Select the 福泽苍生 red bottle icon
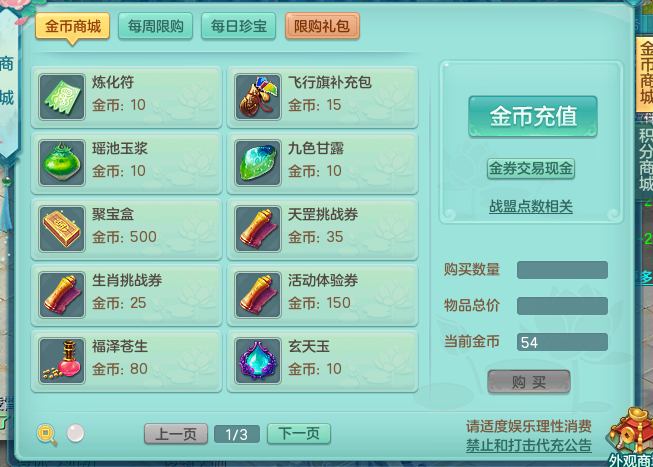Viewport: 653px width, 467px height. pos(62,361)
